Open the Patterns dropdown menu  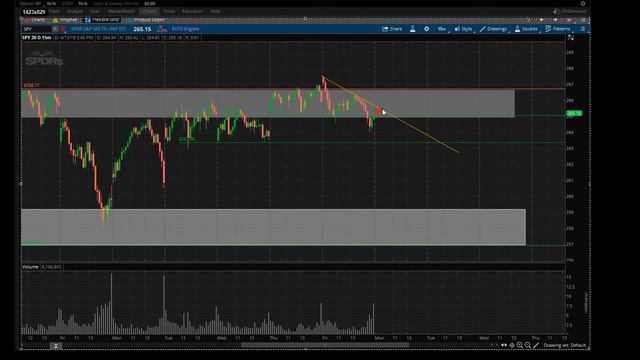coord(558,29)
